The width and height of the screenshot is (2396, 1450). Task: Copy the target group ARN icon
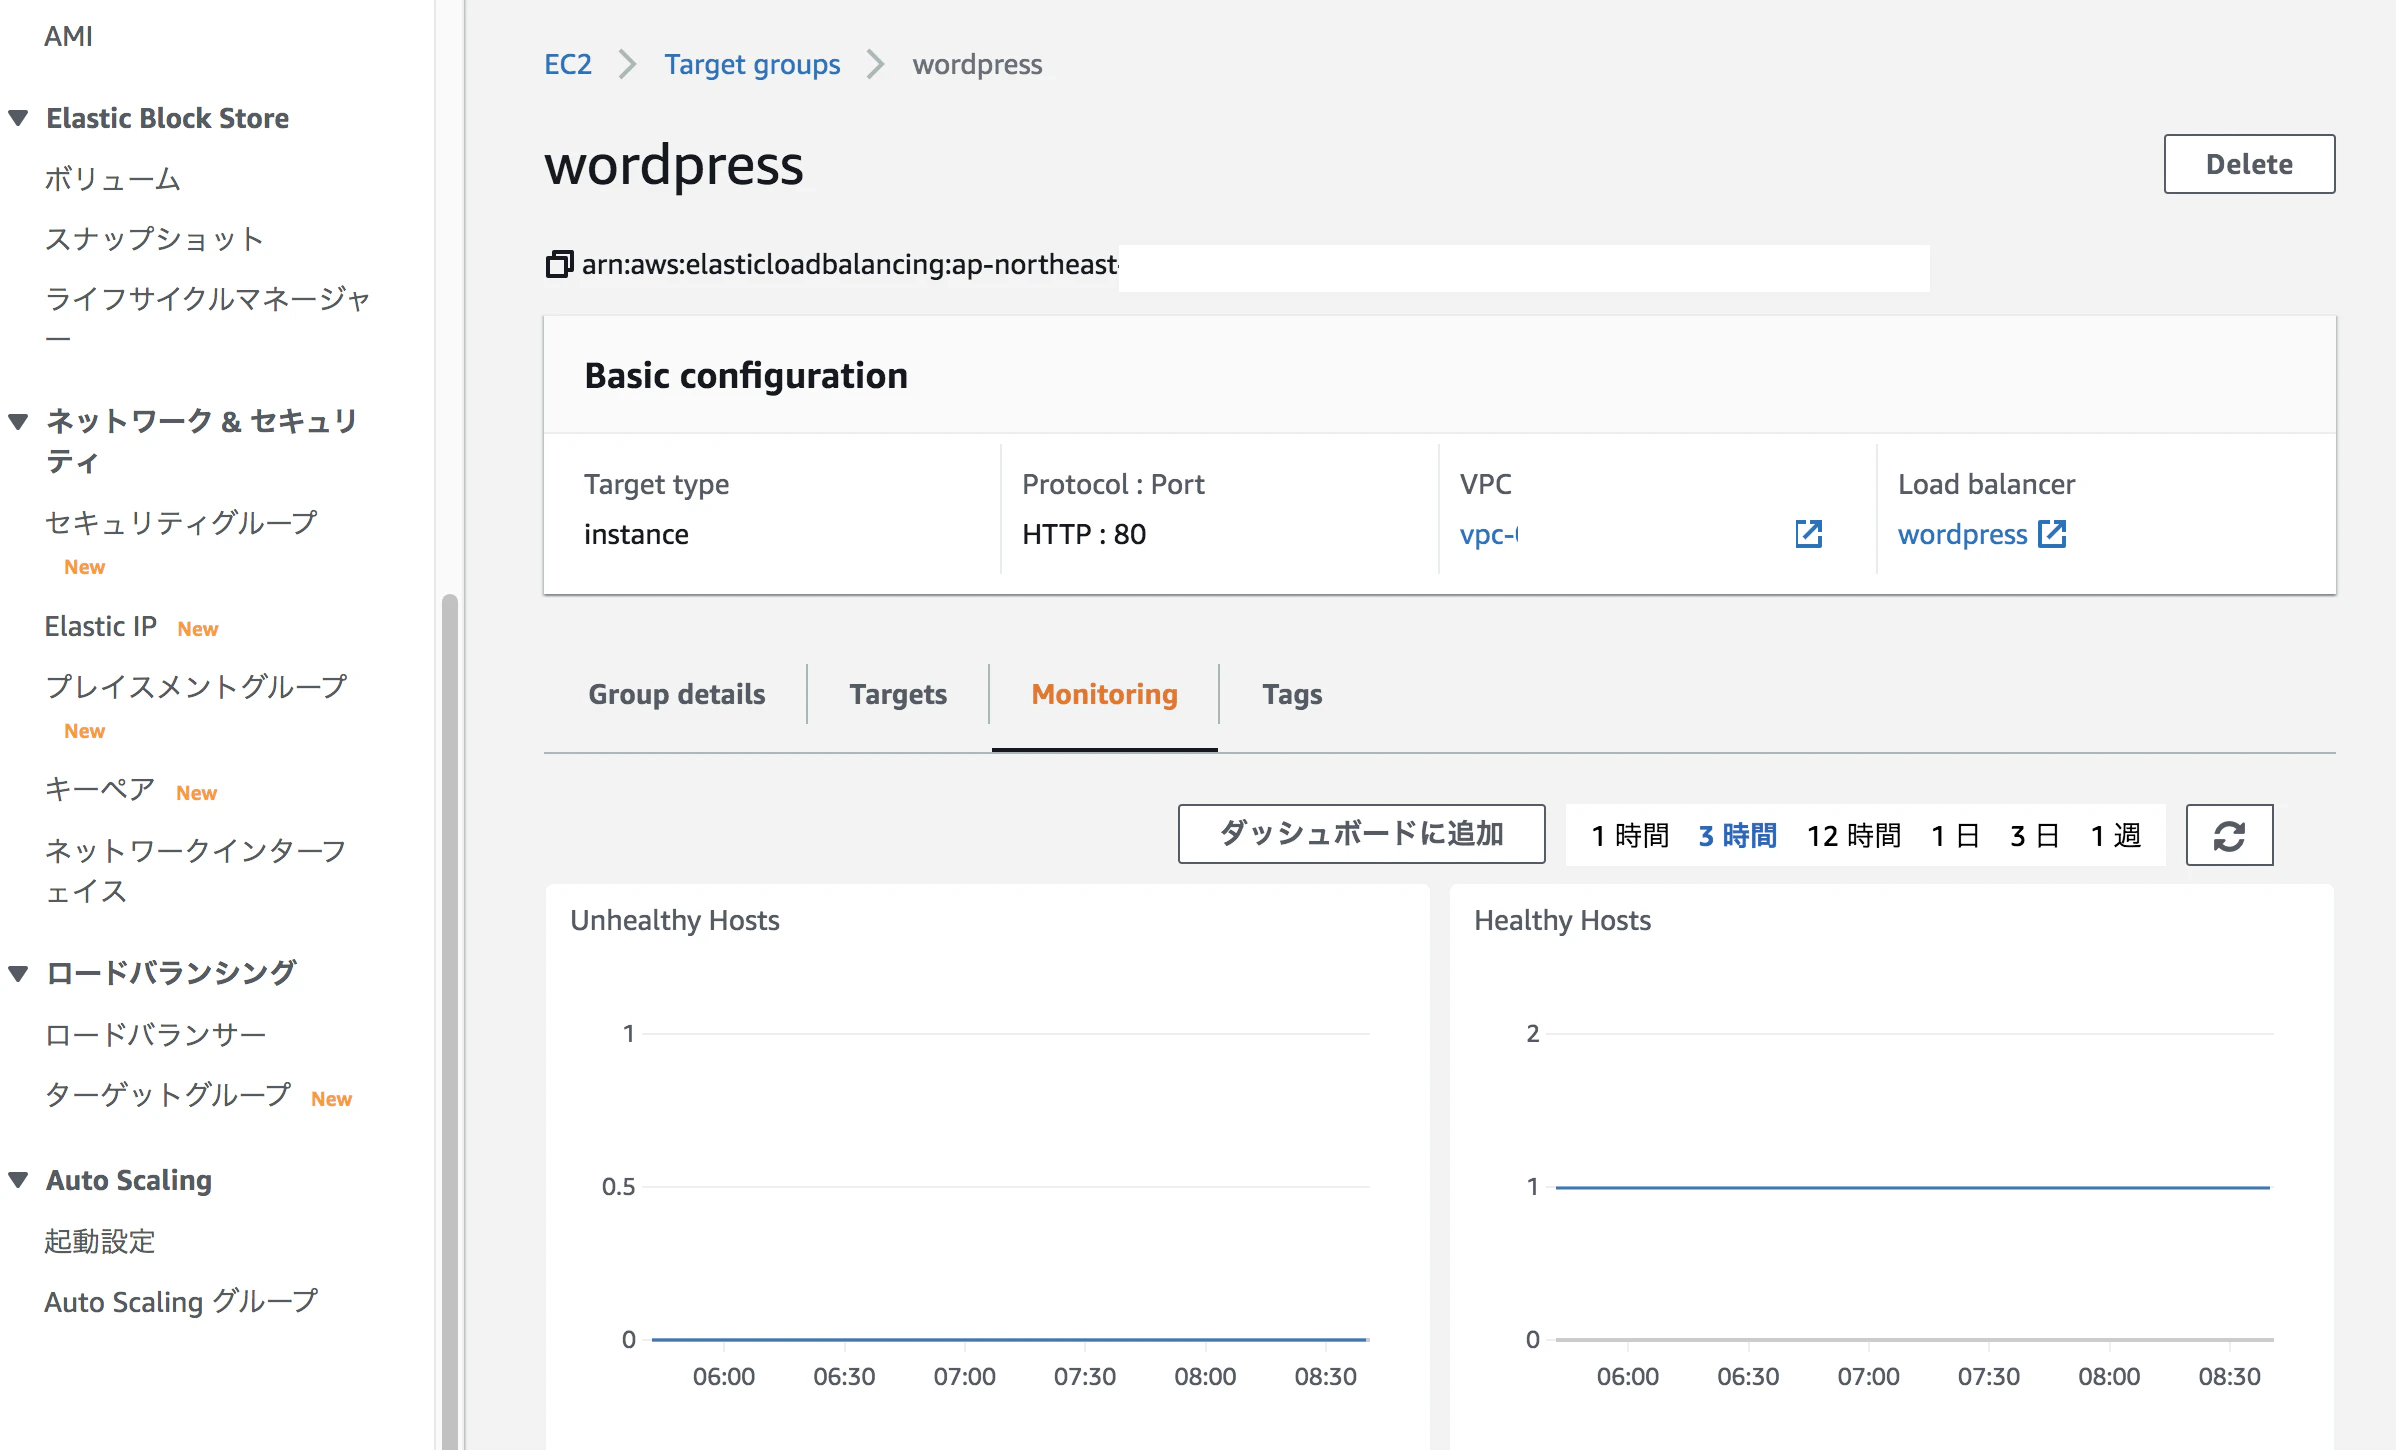click(x=559, y=264)
